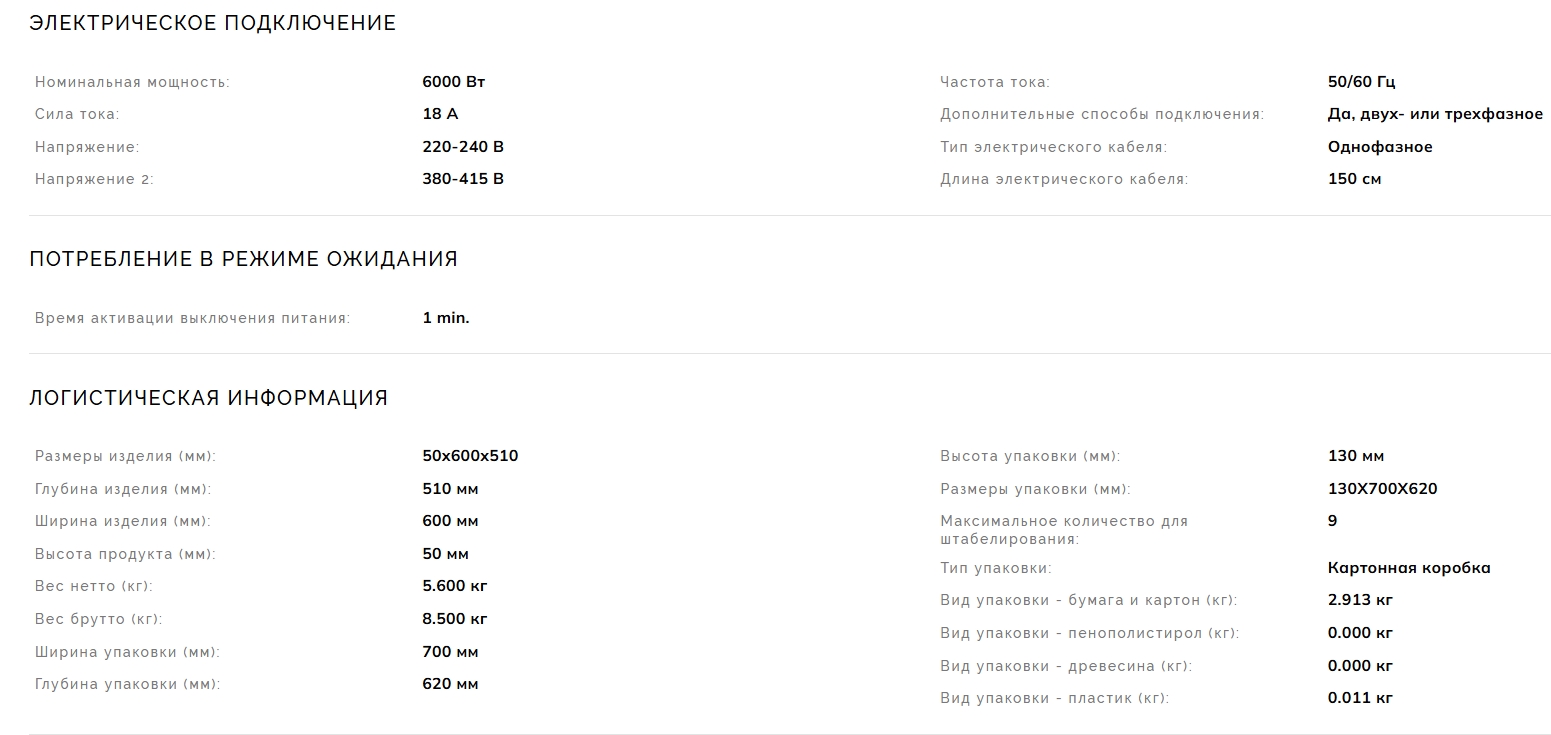Screen dimensions: 1551x735
Task: Click the Да, двух- или трехфазное value
Action: pyautogui.click(x=1435, y=114)
